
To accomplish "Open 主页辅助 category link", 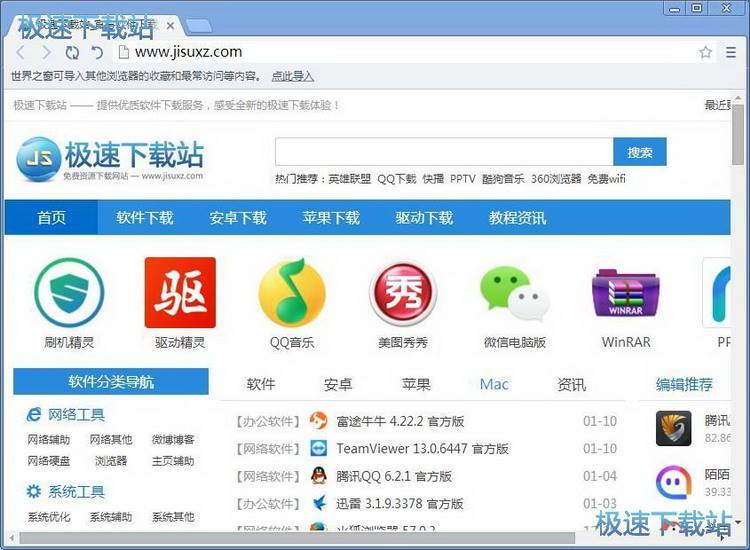I will pyautogui.click(x=173, y=461).
